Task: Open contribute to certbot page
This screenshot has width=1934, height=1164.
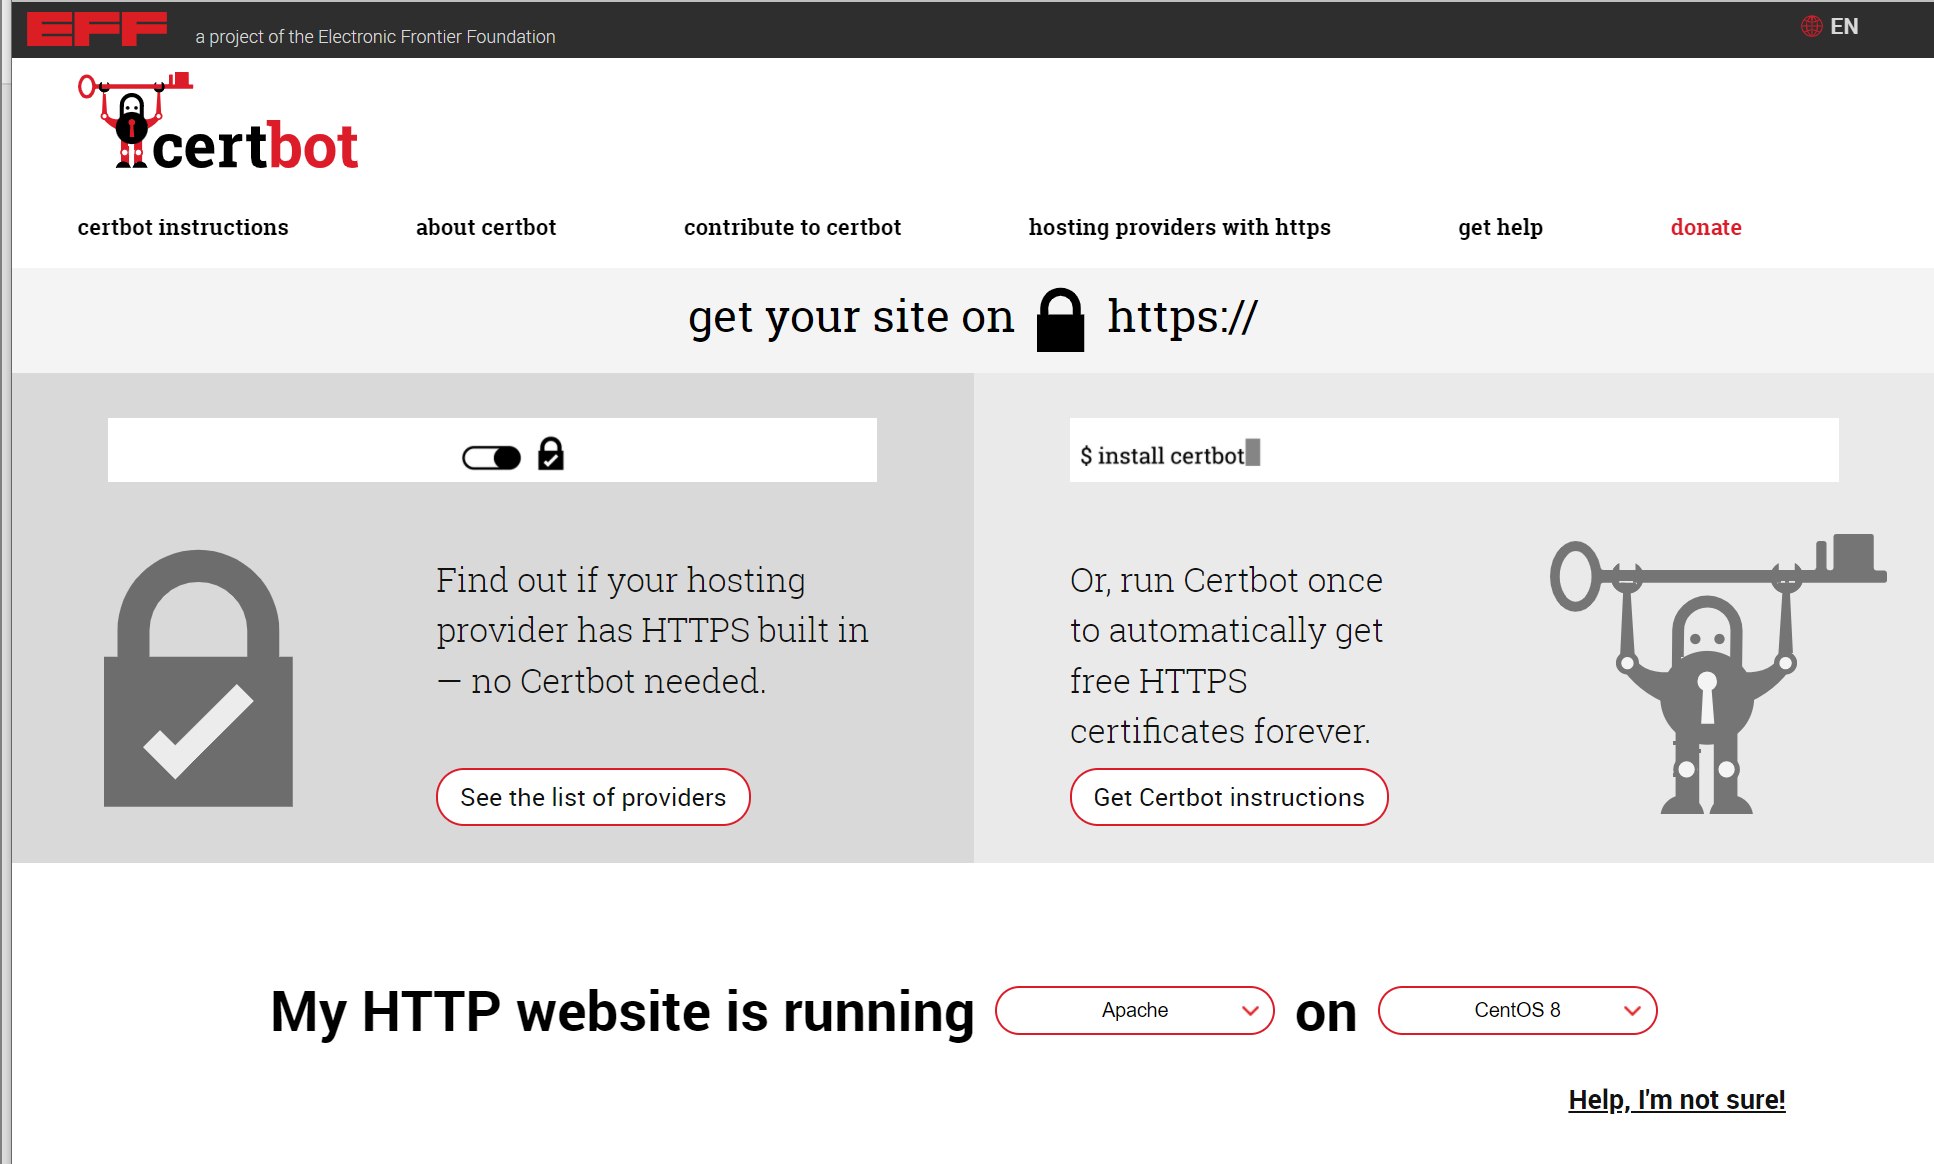Action: (x=792, y=227)
